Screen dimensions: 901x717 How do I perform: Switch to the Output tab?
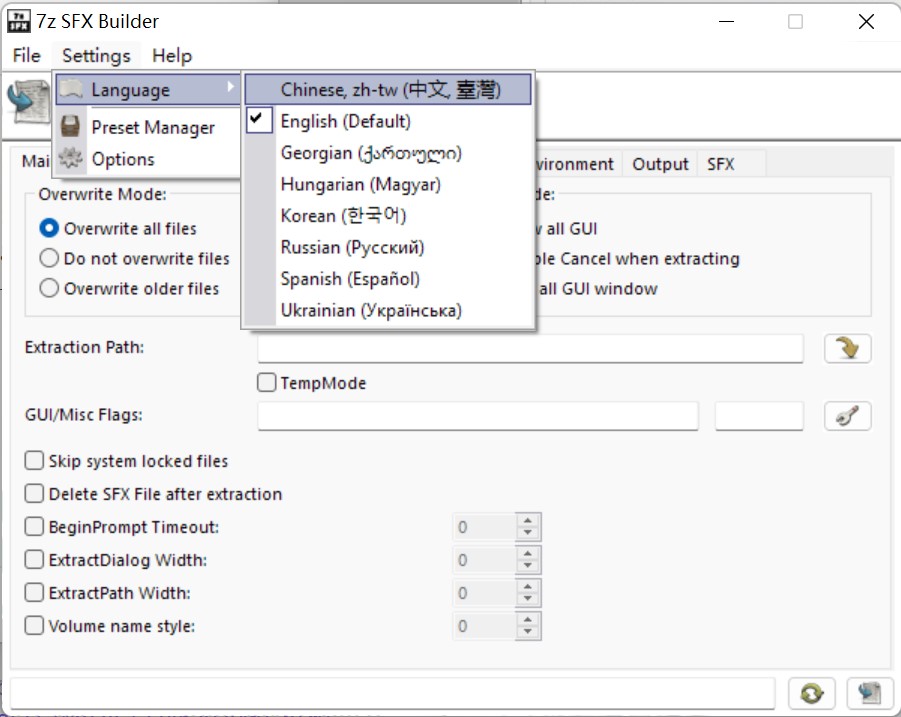[x=660, y=164]
